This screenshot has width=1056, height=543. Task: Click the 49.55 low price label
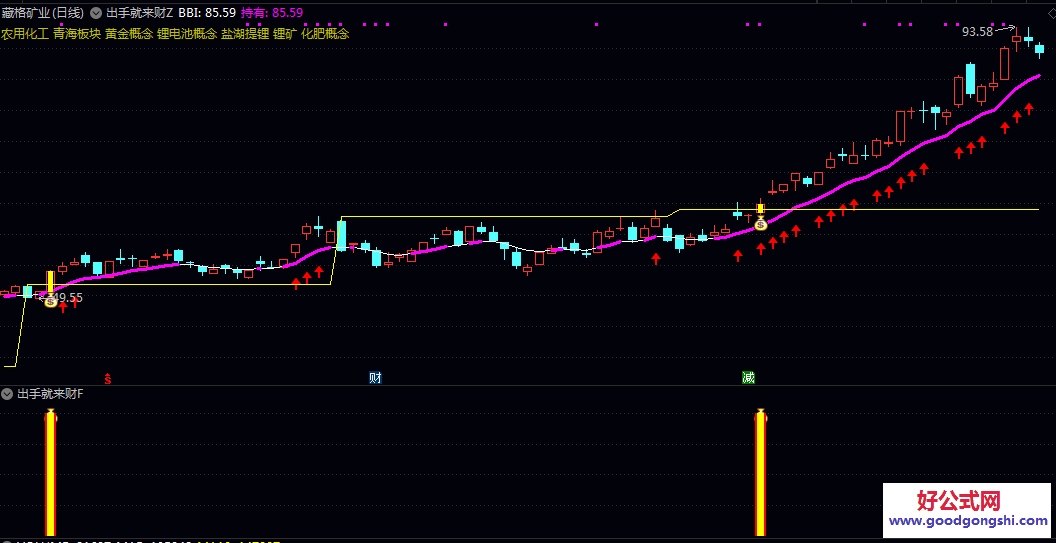click(67, 296)
